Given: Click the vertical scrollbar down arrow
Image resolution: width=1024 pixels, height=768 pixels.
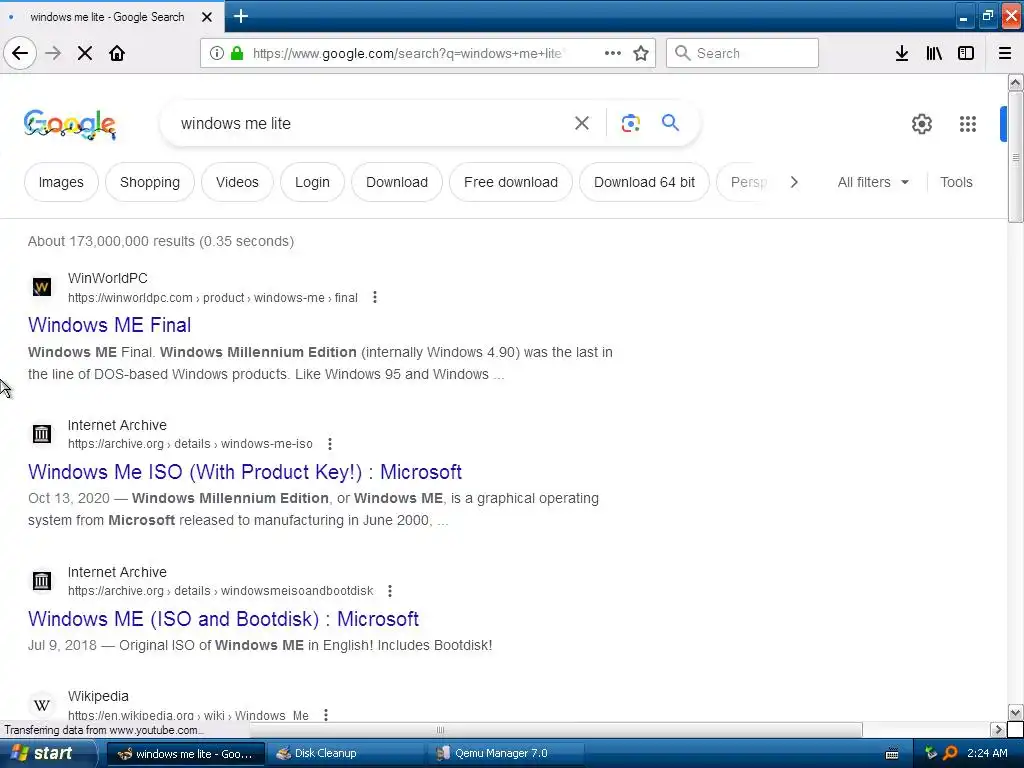Looking at the screenshot, I should (x=1015, y=712).
